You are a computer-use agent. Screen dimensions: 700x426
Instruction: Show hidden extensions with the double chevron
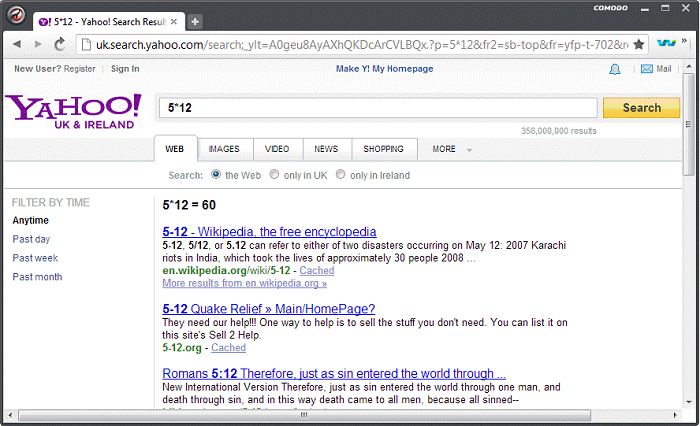[684, 41]
